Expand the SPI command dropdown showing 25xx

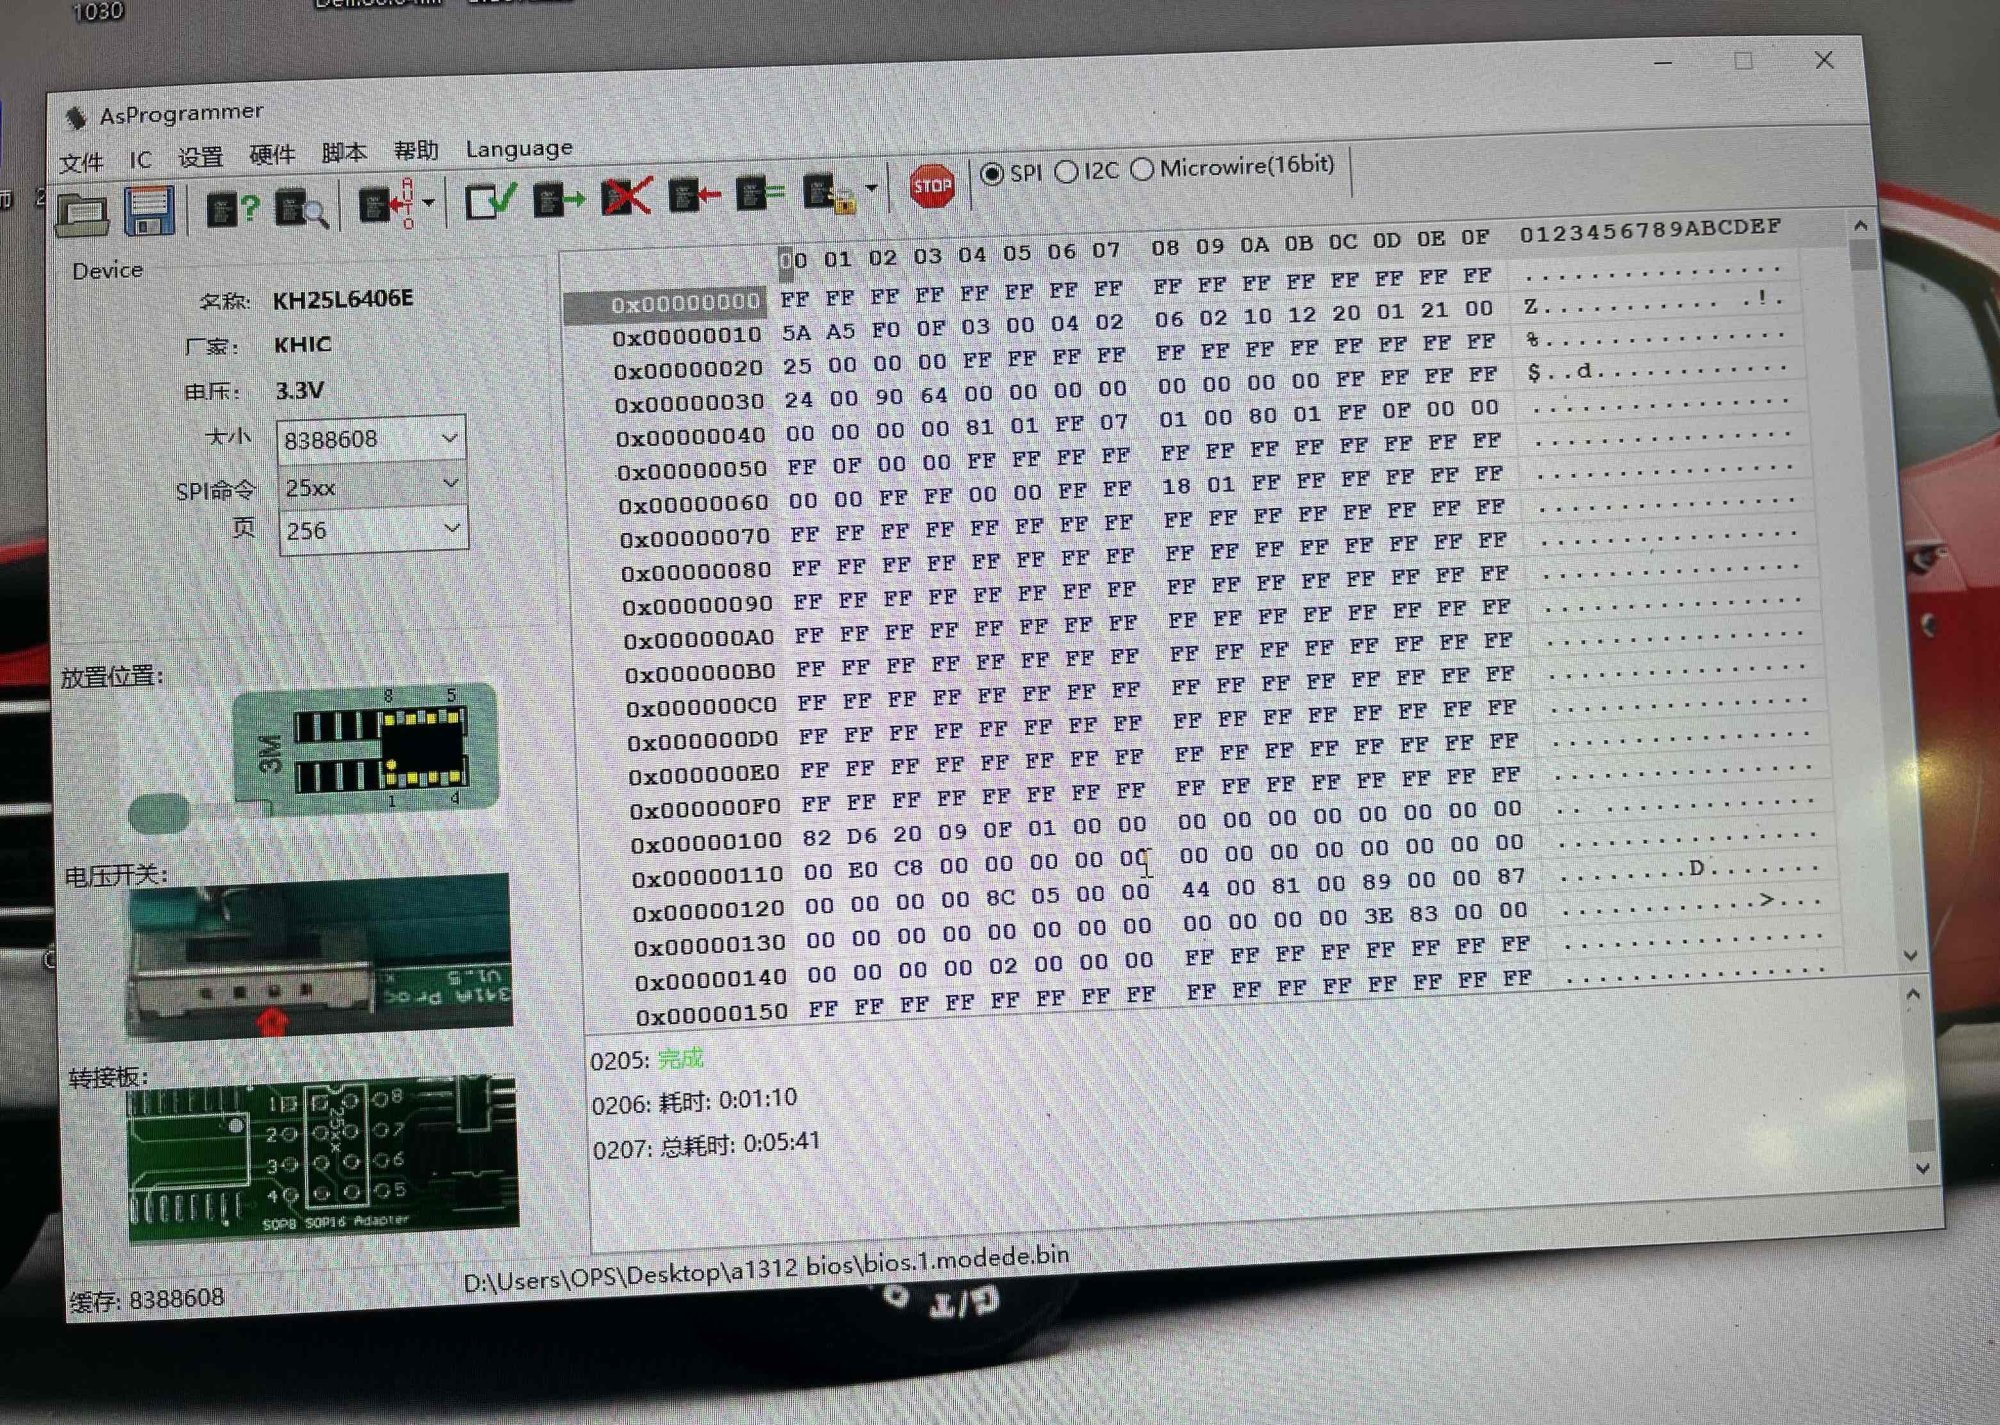click(x=451, y=484)
